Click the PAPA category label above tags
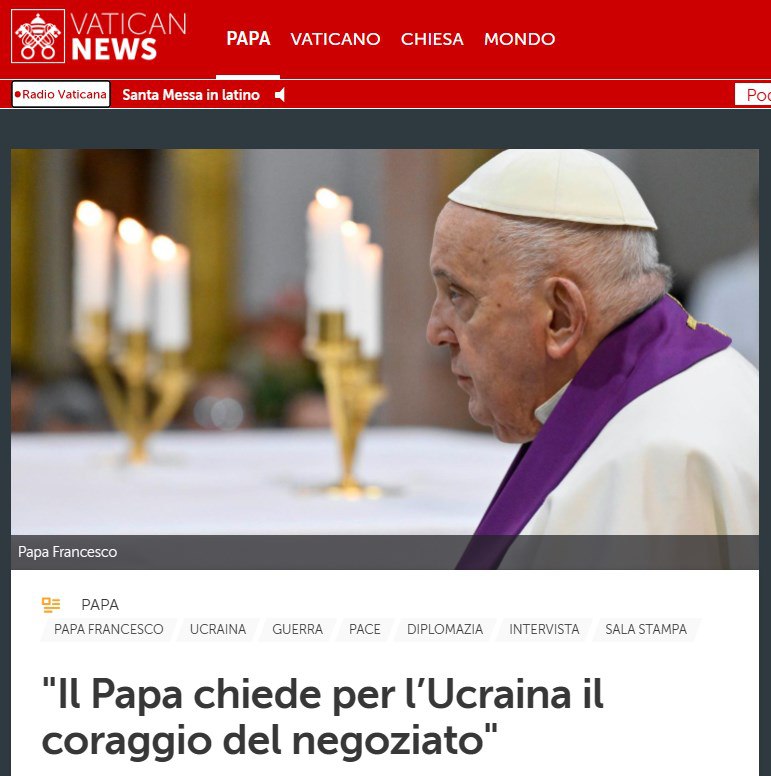771x776 pixels. 100,605
